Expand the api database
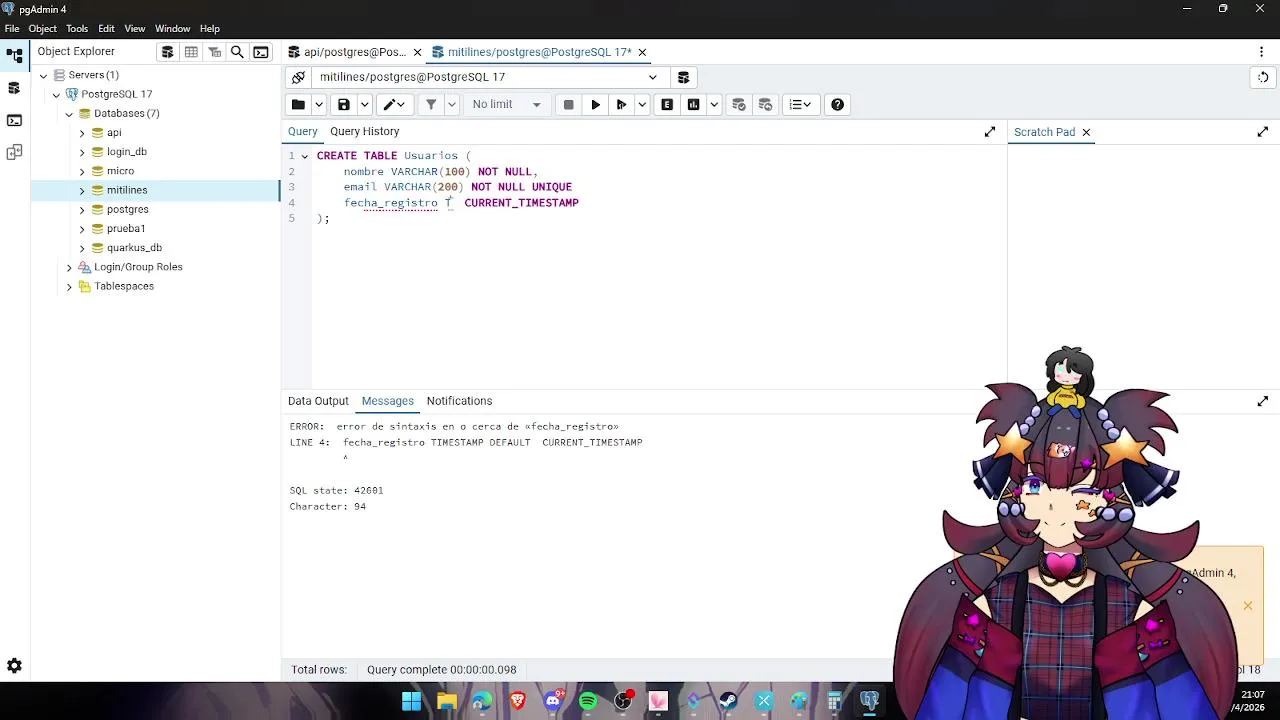The image size is (1280, 720). 82,132
